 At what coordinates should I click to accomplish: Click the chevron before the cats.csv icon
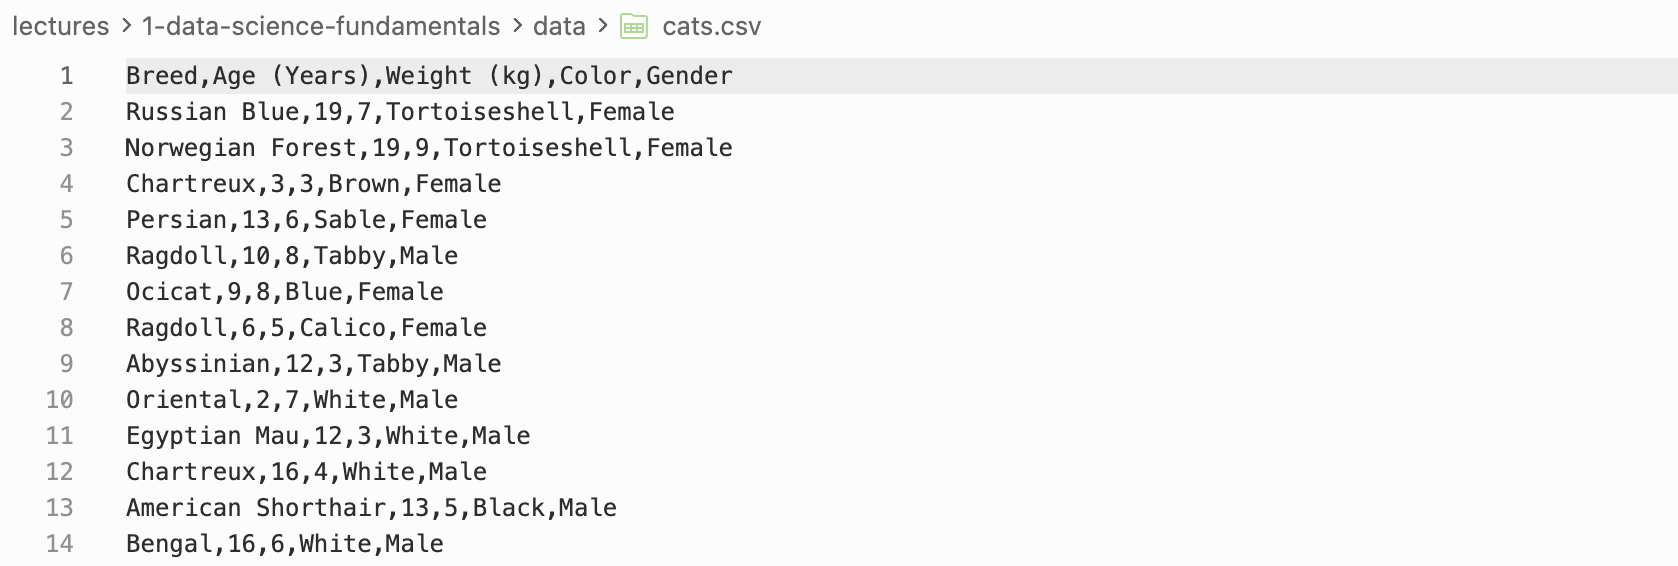(603, 26)
